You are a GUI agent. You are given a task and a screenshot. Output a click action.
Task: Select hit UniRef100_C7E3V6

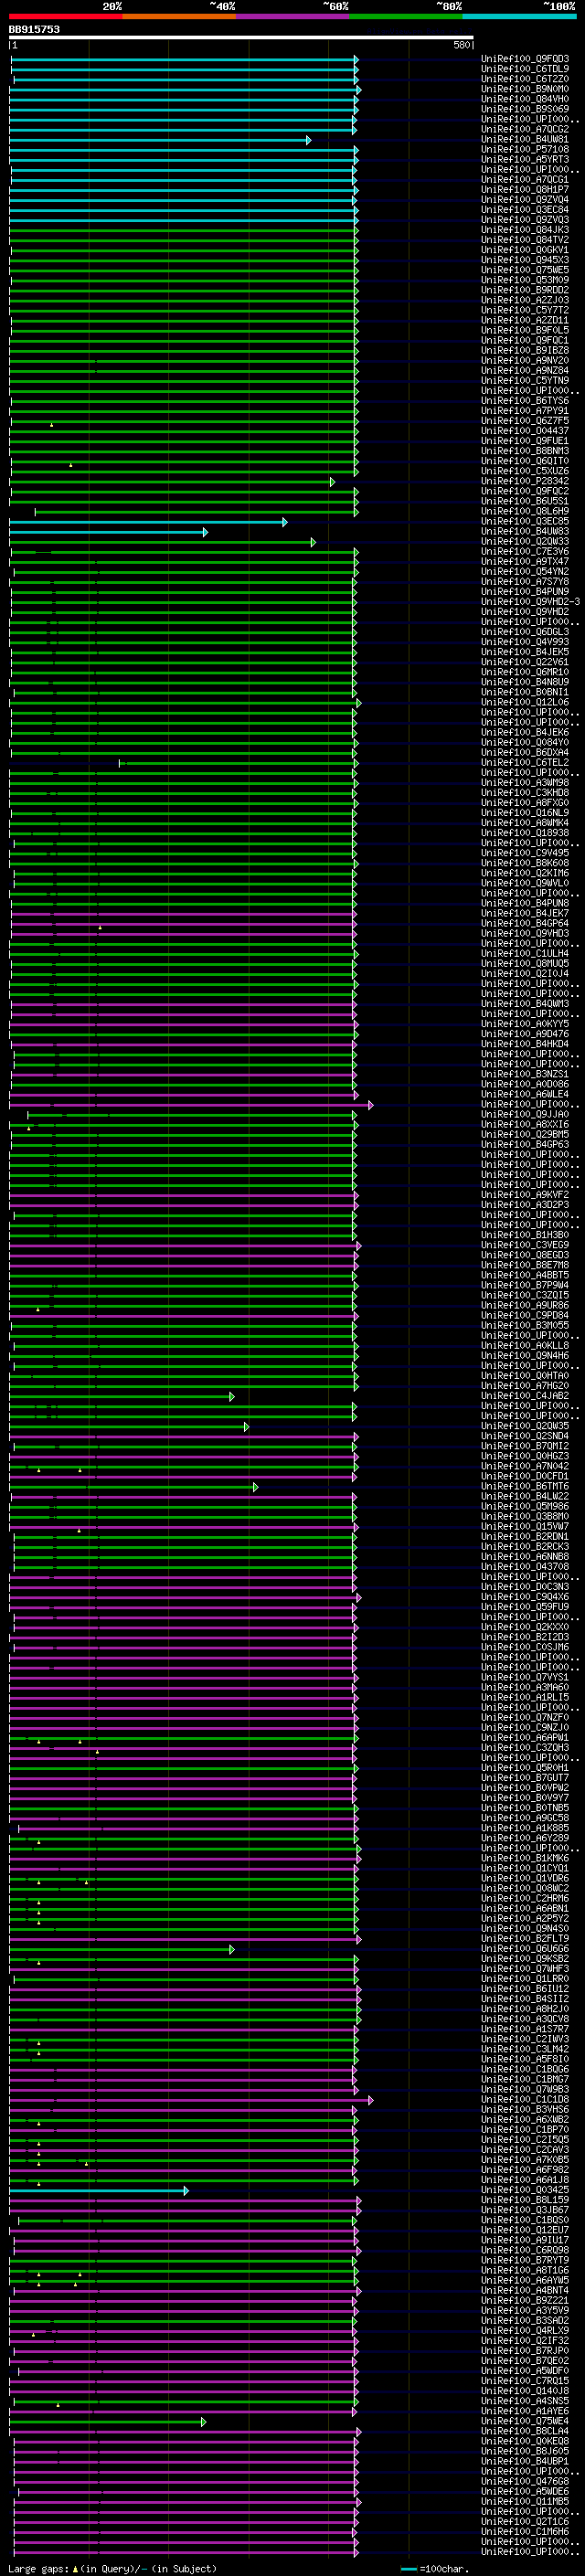tap(525, 552)
